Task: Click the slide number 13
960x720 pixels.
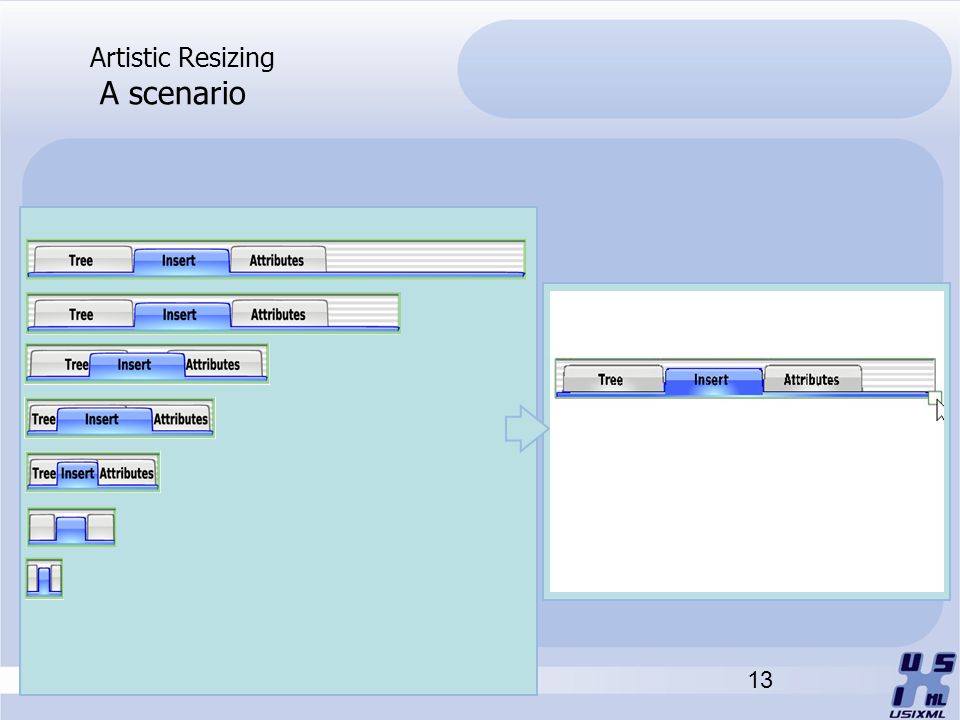Action: 760,680
